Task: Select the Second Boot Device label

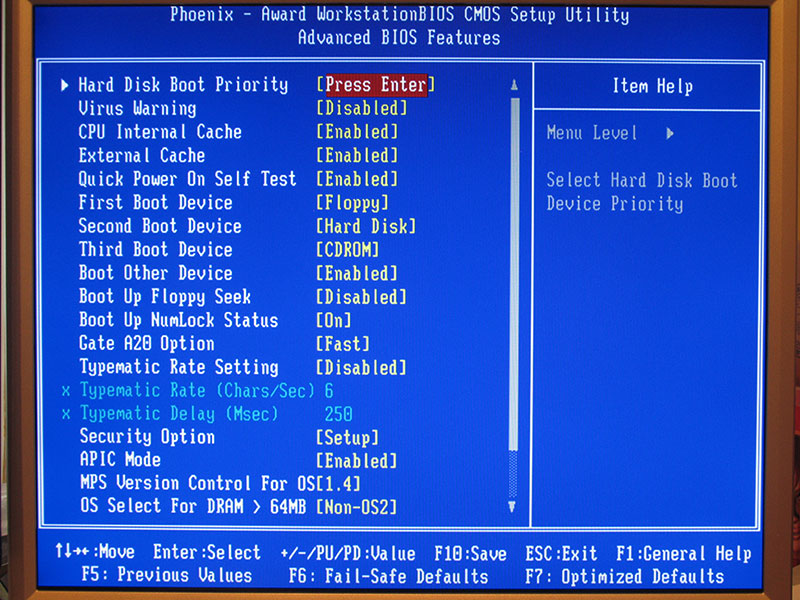Action: pos(160,226)
